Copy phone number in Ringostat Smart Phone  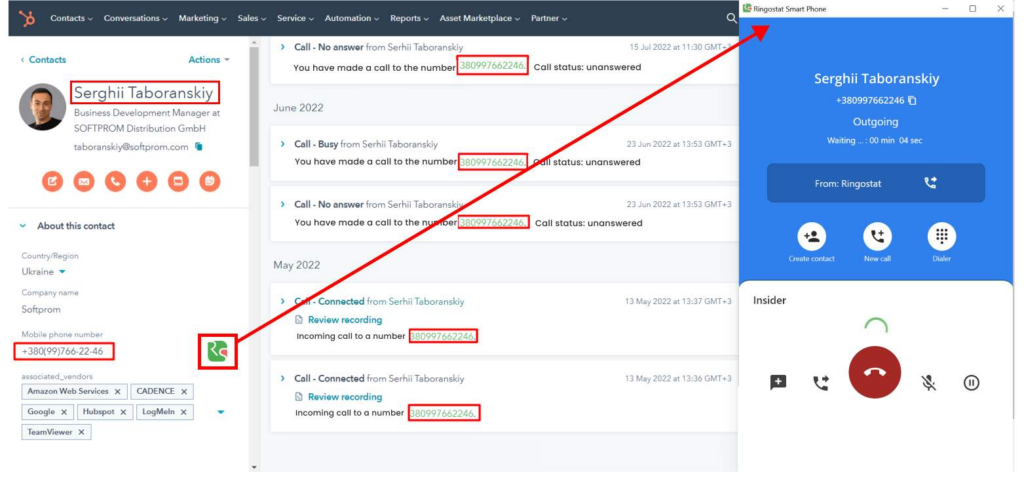[x=912, y=101]
